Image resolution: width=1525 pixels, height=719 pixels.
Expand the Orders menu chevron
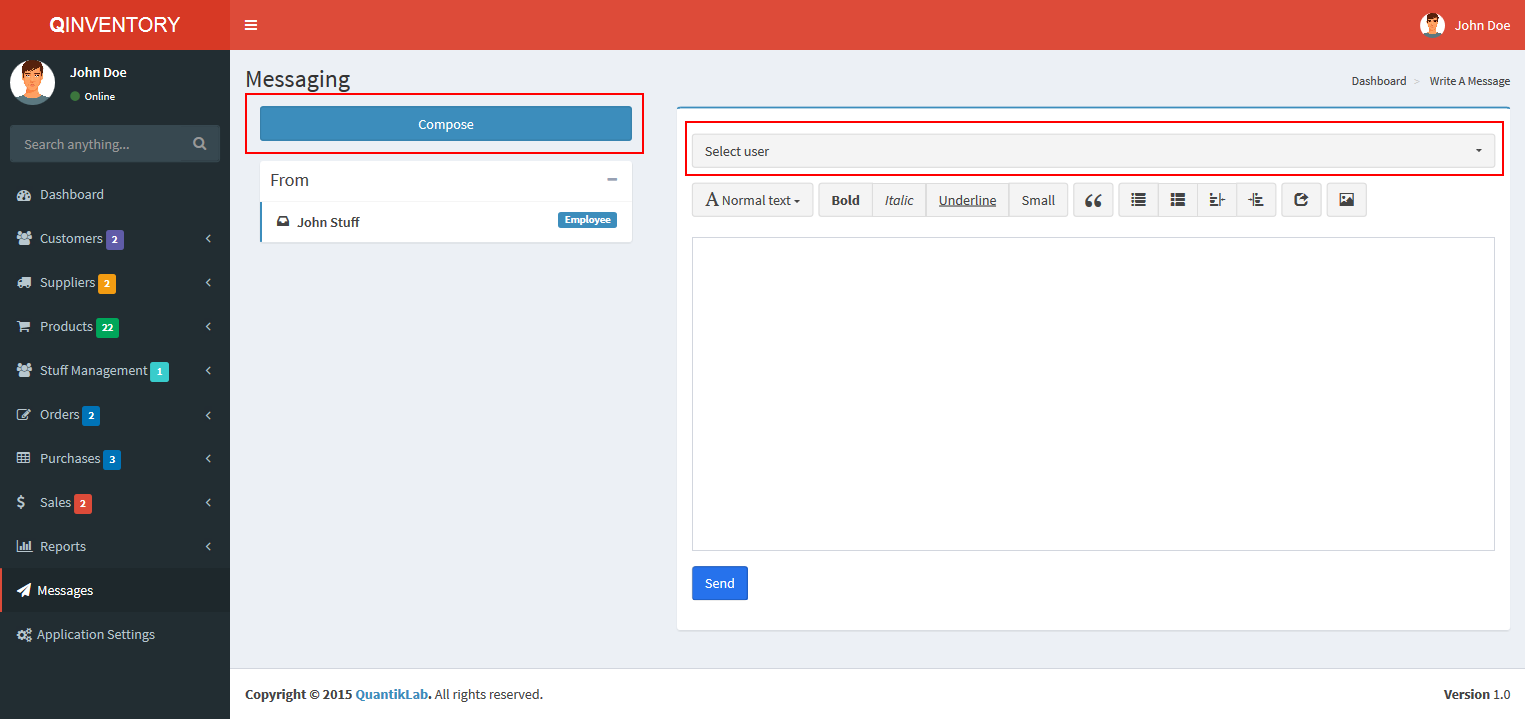[x=208, y=415]
